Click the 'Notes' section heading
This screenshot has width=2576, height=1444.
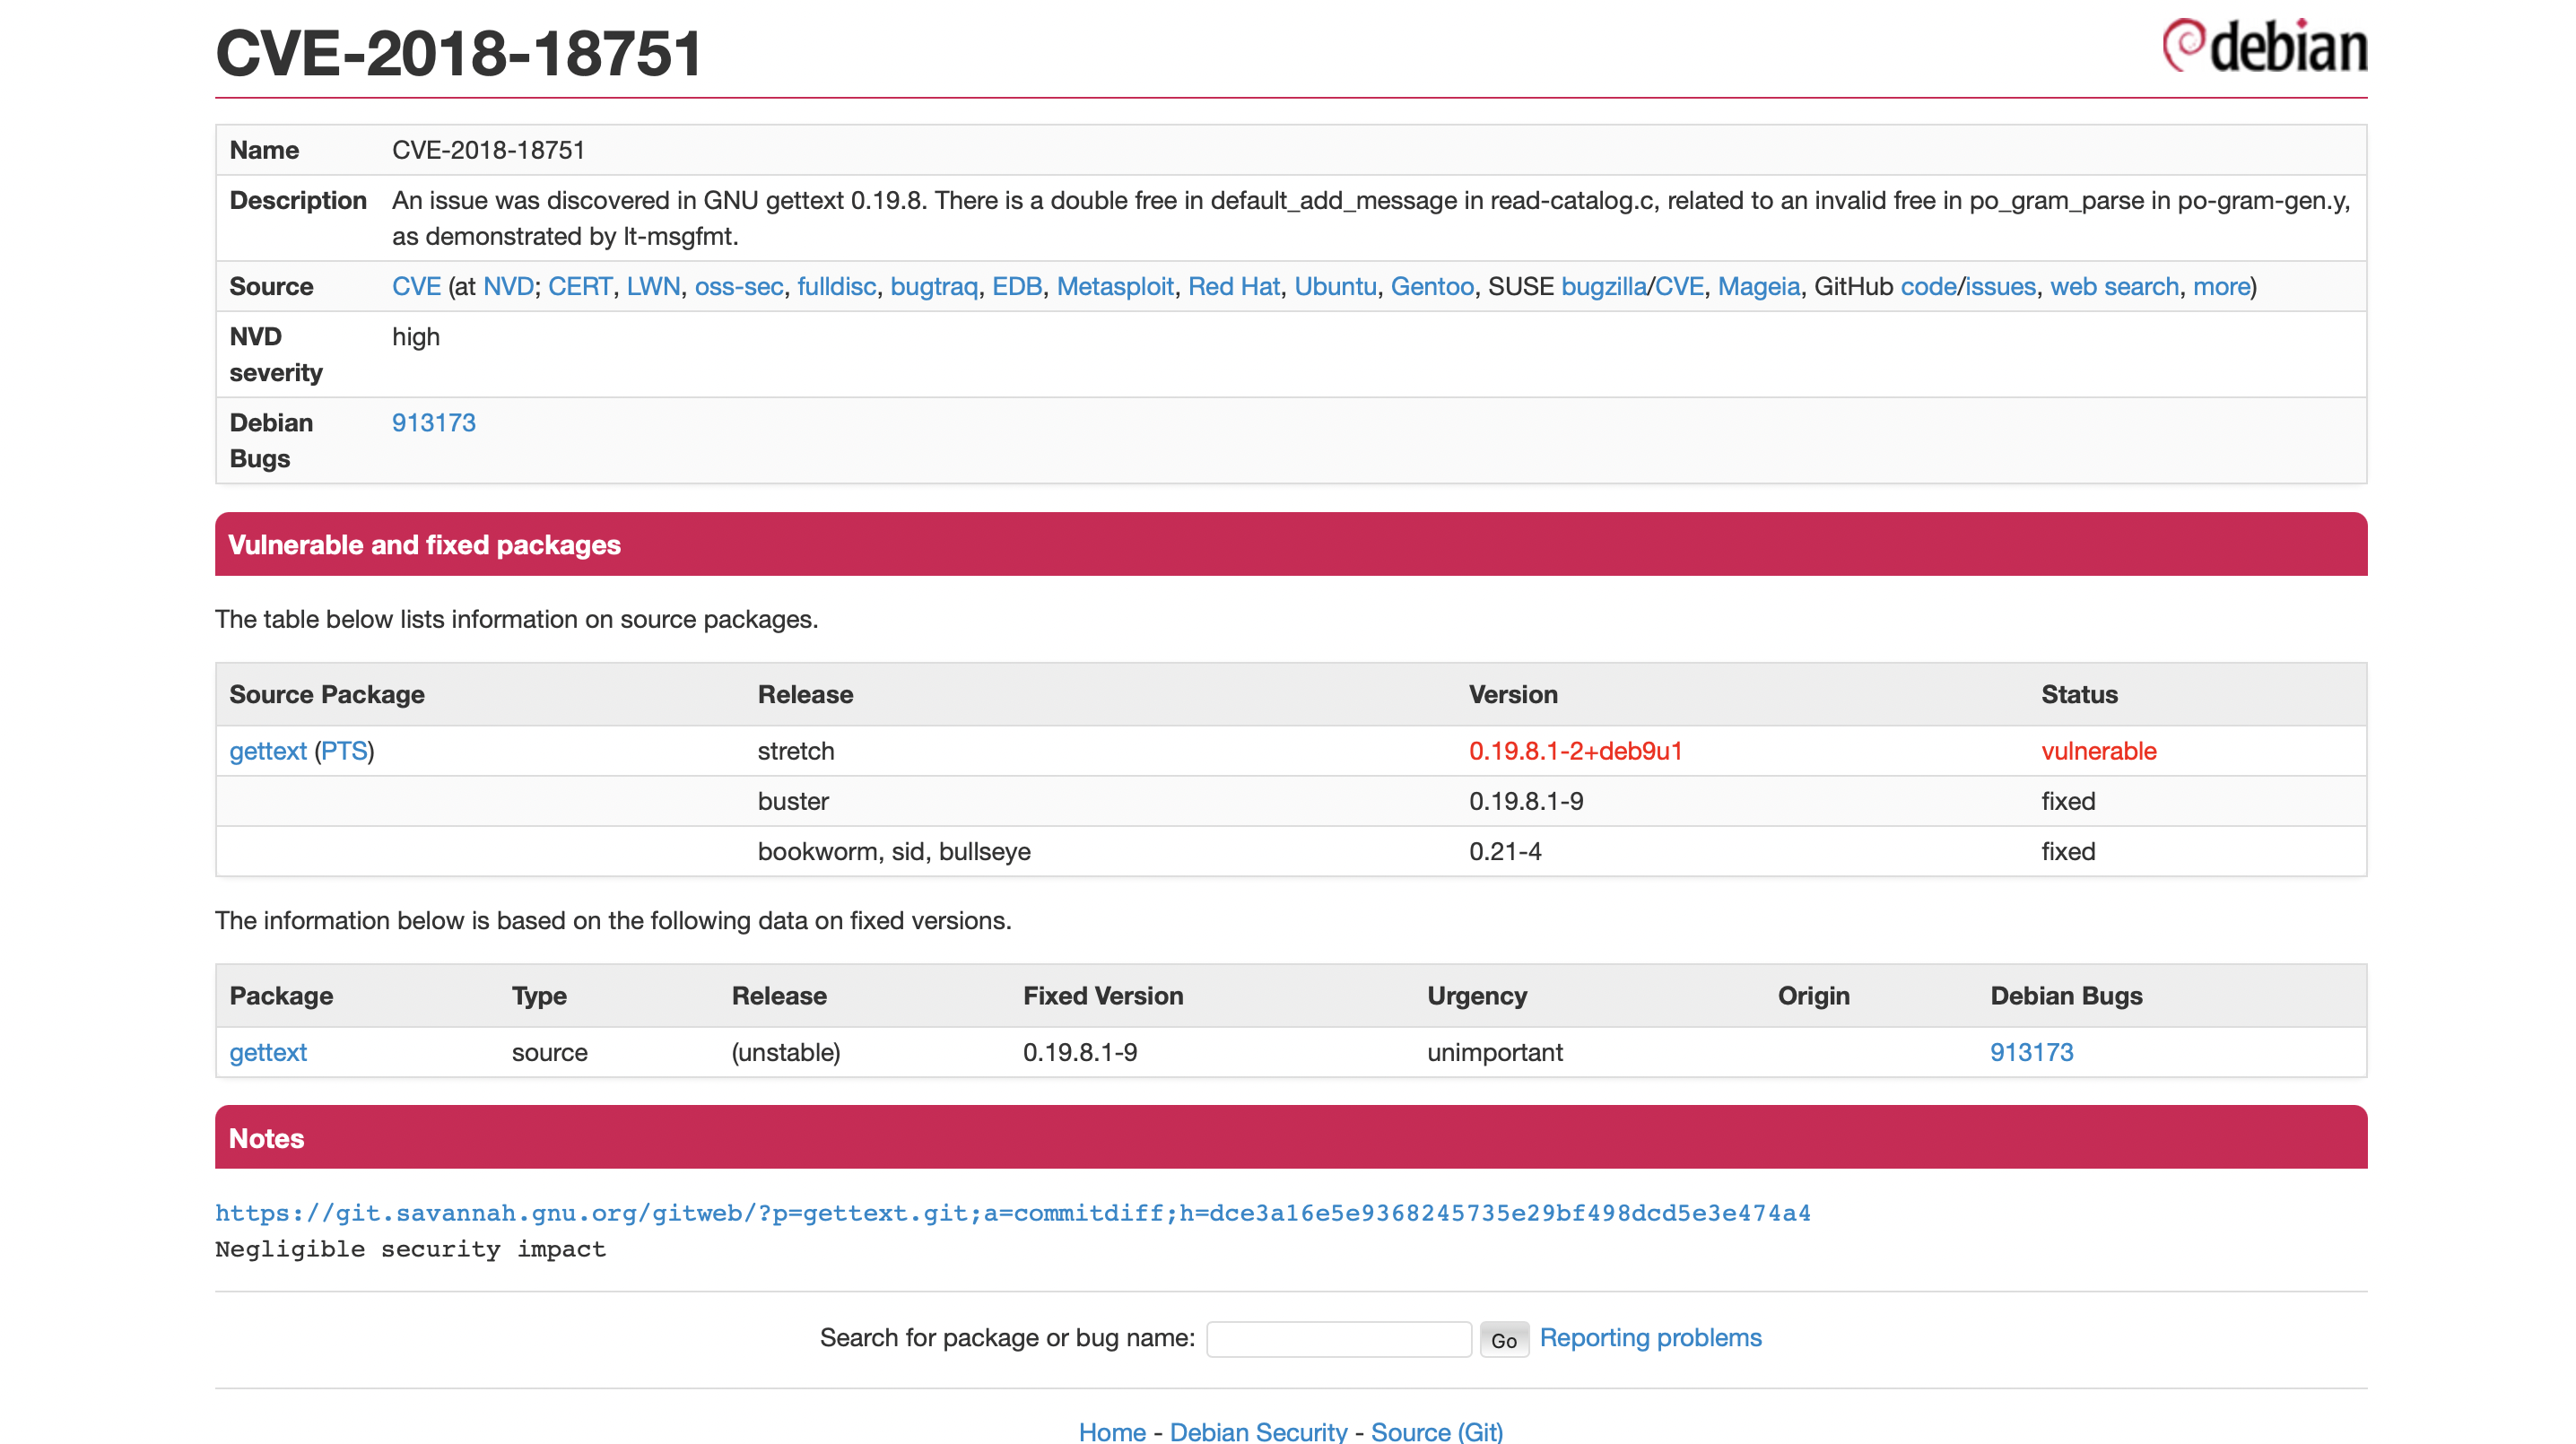tap(266, 1138)
